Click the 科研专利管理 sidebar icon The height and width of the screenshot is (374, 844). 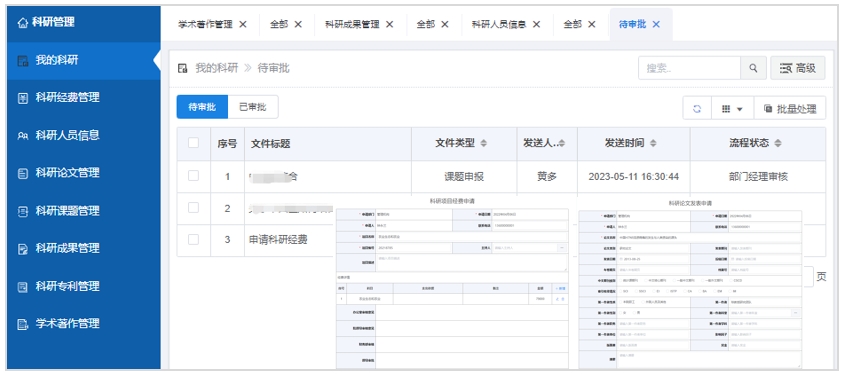(x=23, y=286)
